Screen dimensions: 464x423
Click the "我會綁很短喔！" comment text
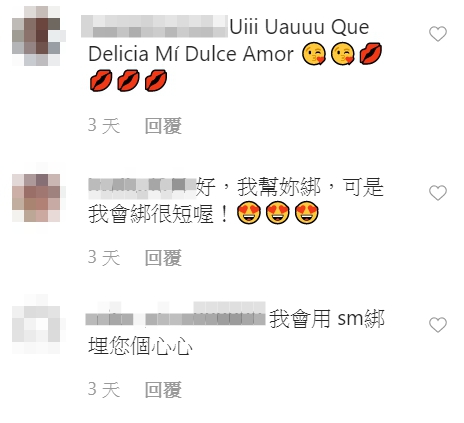pos(159,214)
